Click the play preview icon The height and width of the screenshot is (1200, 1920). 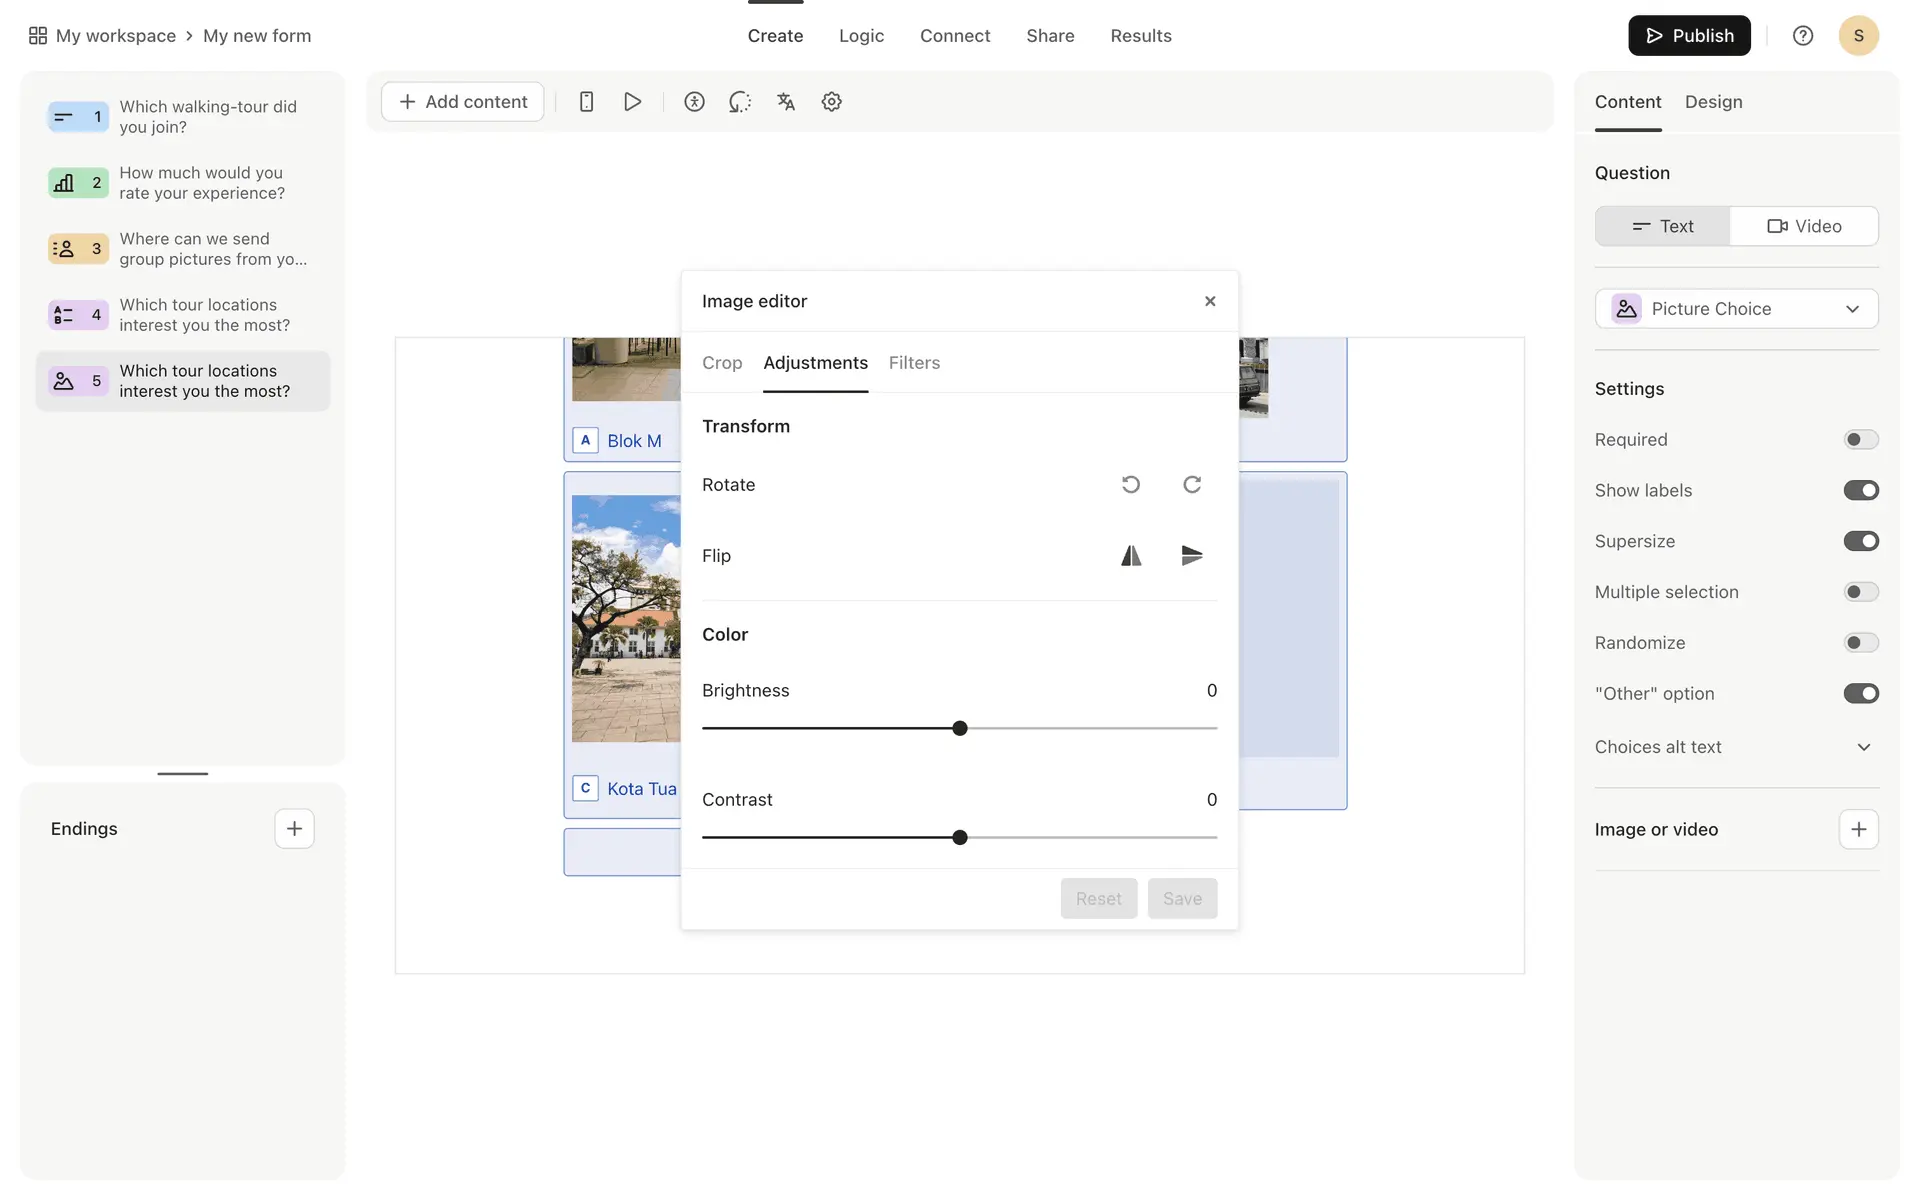point(632,102)
